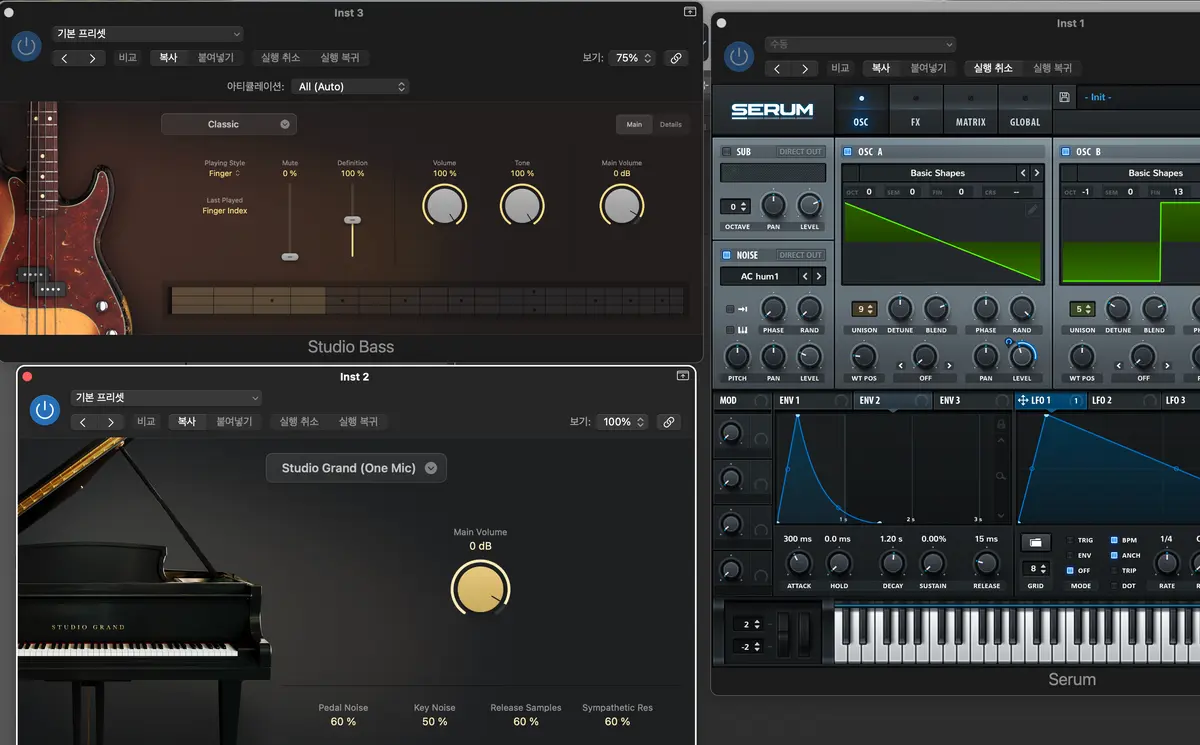Screen dimensions: 1200x745
Task: Disable the NOISE oscillator checkbox
Action: 727,255
